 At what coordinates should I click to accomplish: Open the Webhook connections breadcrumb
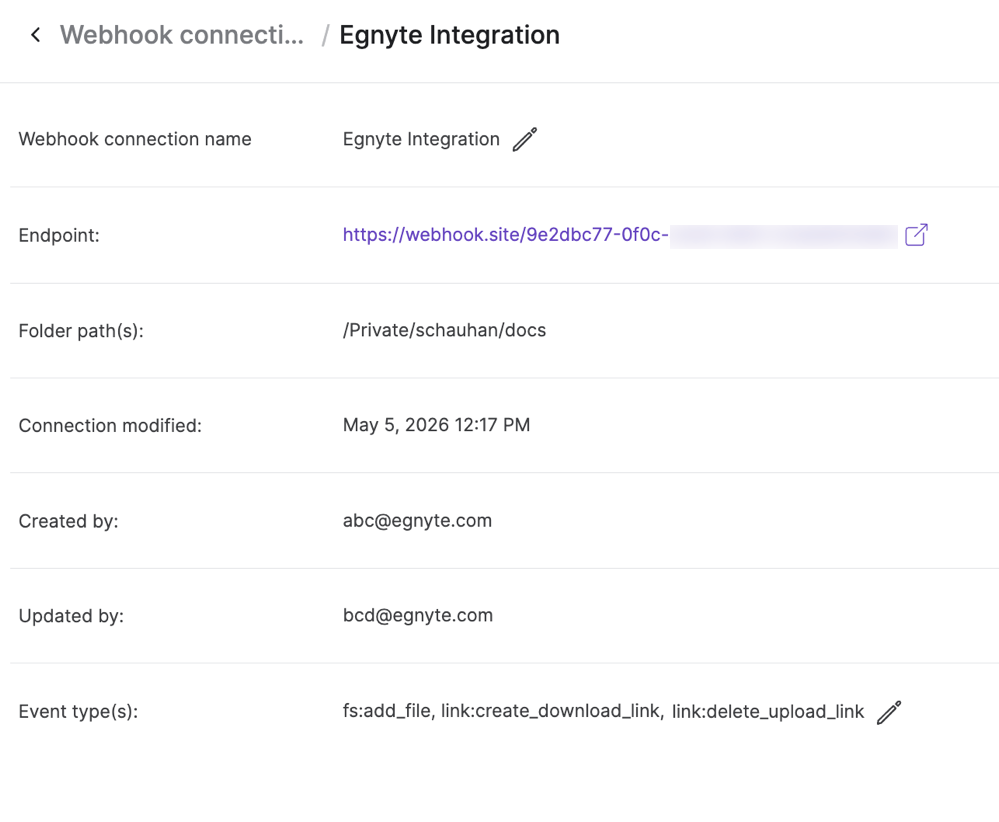click(x=182, y=35)
